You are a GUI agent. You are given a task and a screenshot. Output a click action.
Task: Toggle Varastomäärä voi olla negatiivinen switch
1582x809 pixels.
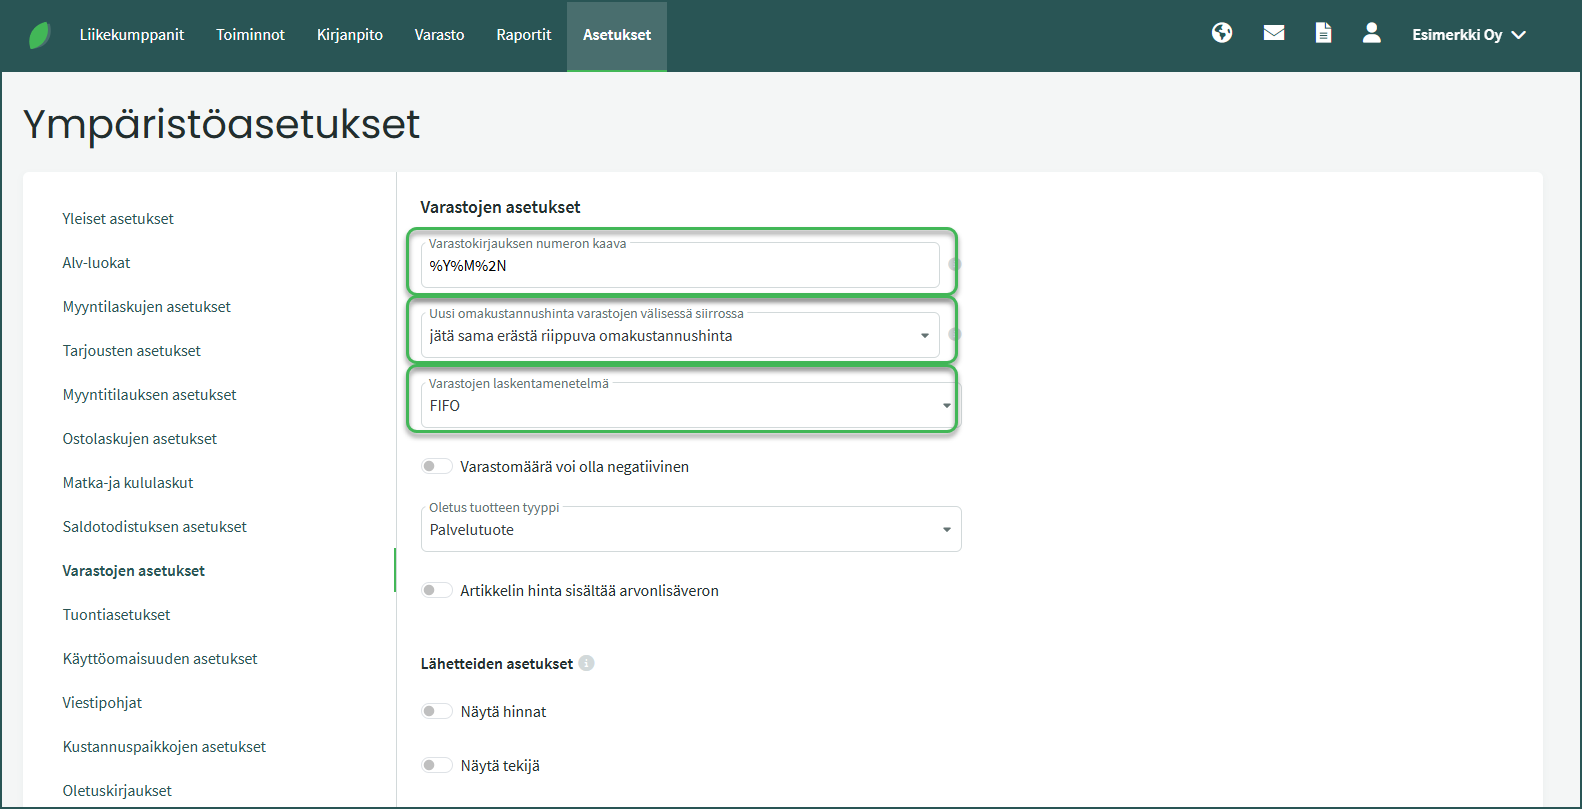click(436, 466)
